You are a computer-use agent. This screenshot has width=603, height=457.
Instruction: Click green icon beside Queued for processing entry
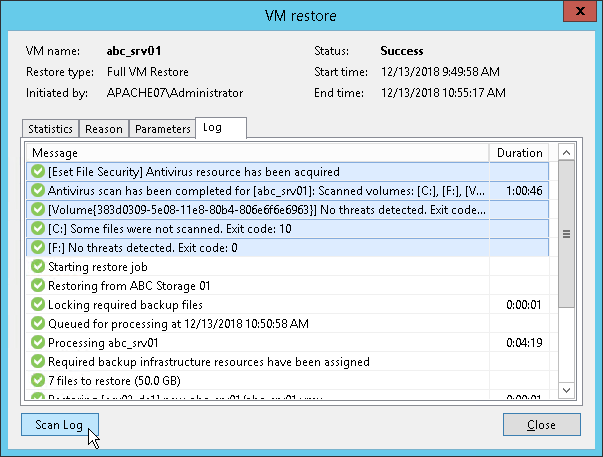pos(38,324)
